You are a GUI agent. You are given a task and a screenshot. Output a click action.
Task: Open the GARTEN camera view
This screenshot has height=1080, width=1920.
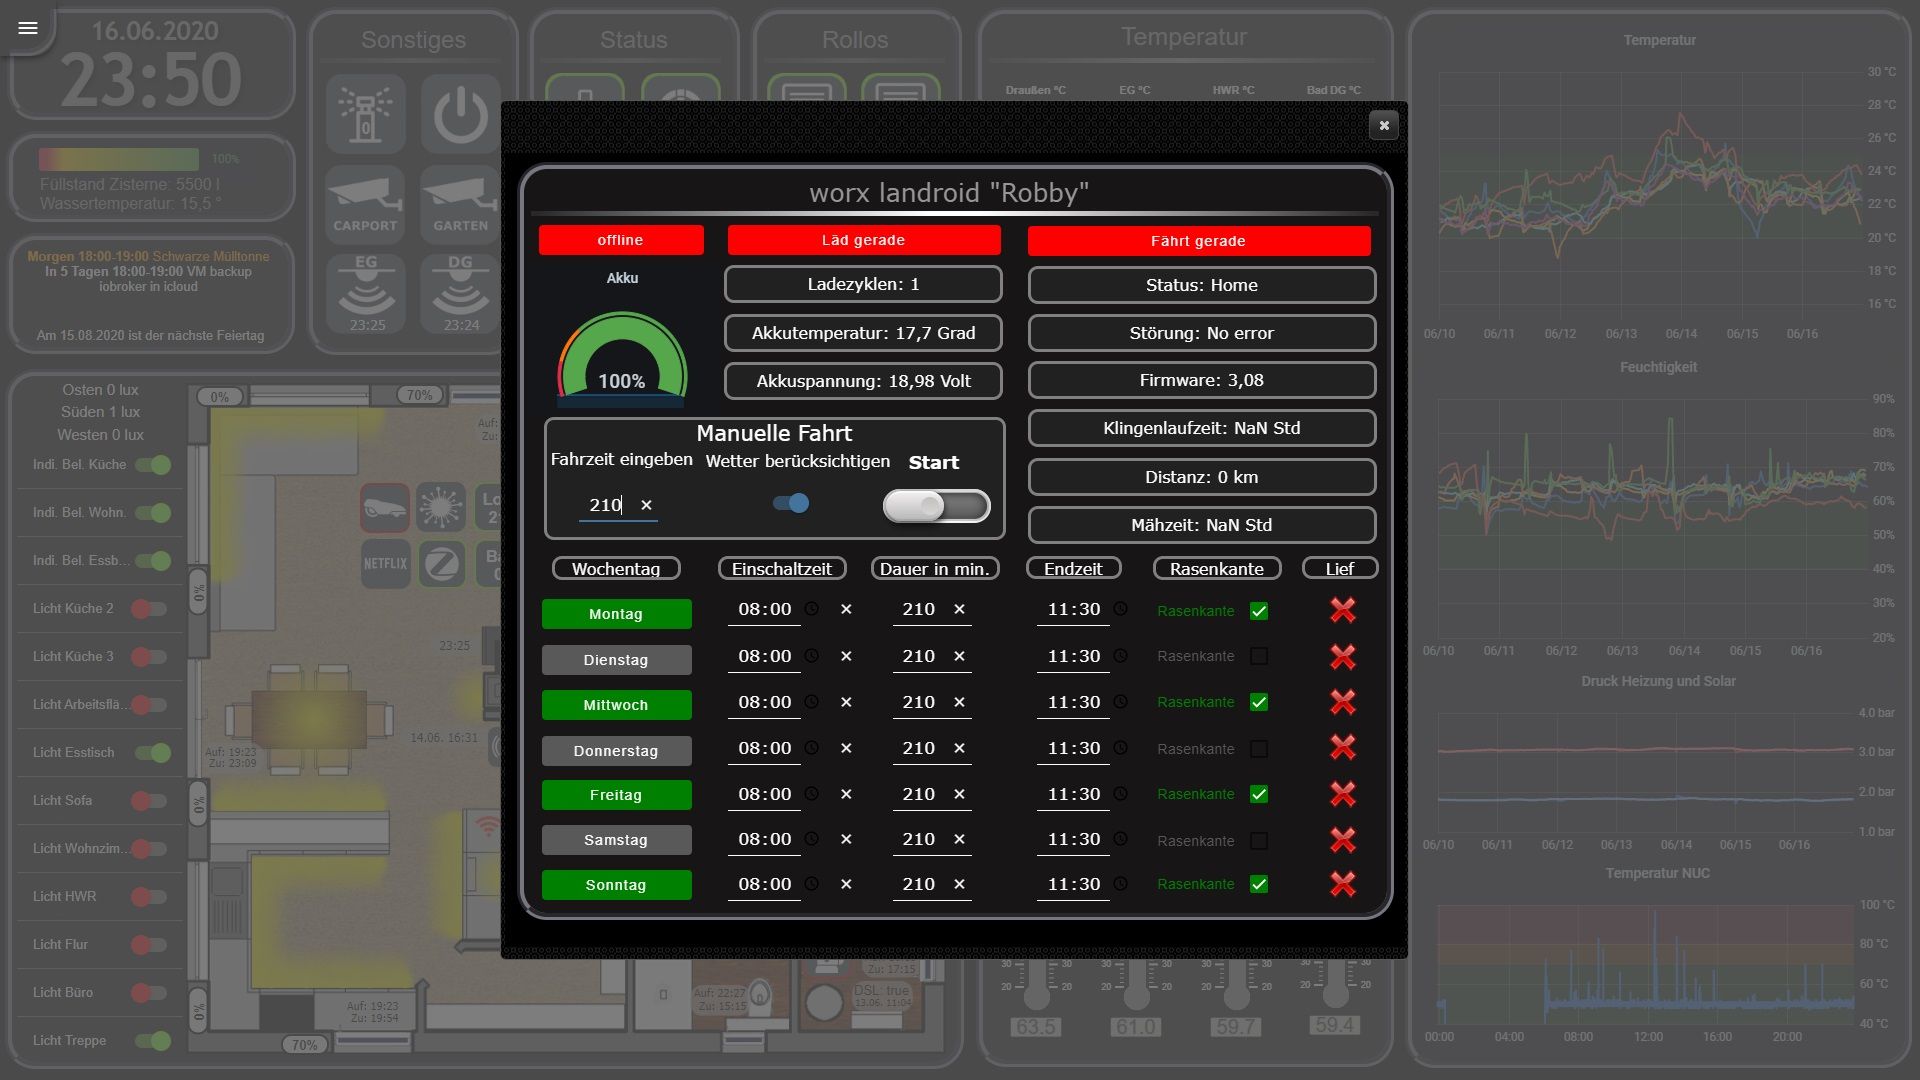coord(460,205)
